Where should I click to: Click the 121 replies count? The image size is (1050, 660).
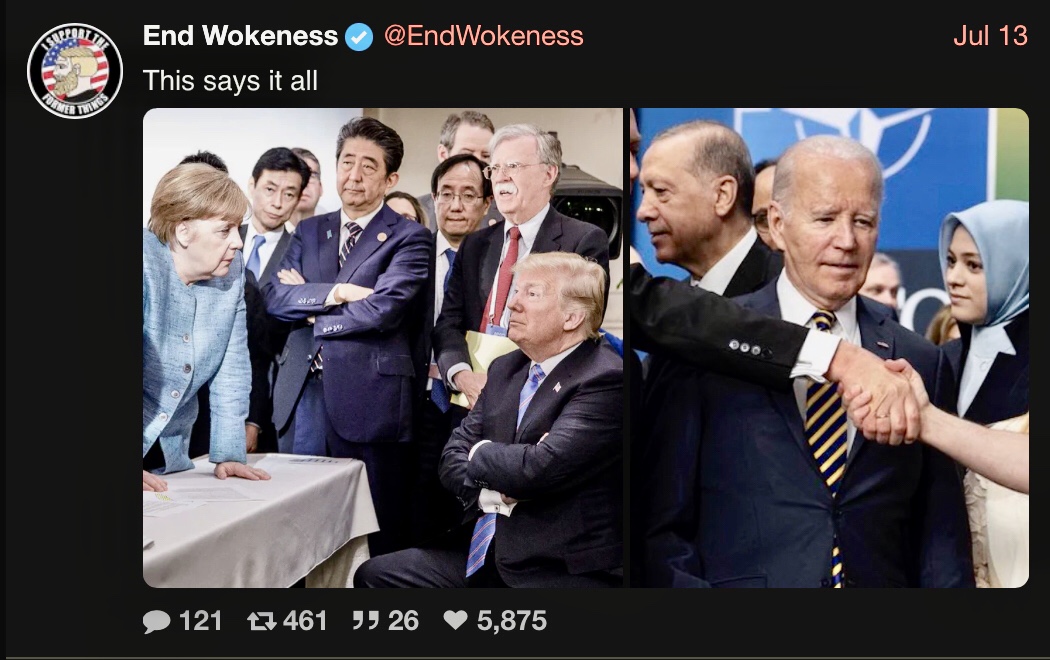200,621
